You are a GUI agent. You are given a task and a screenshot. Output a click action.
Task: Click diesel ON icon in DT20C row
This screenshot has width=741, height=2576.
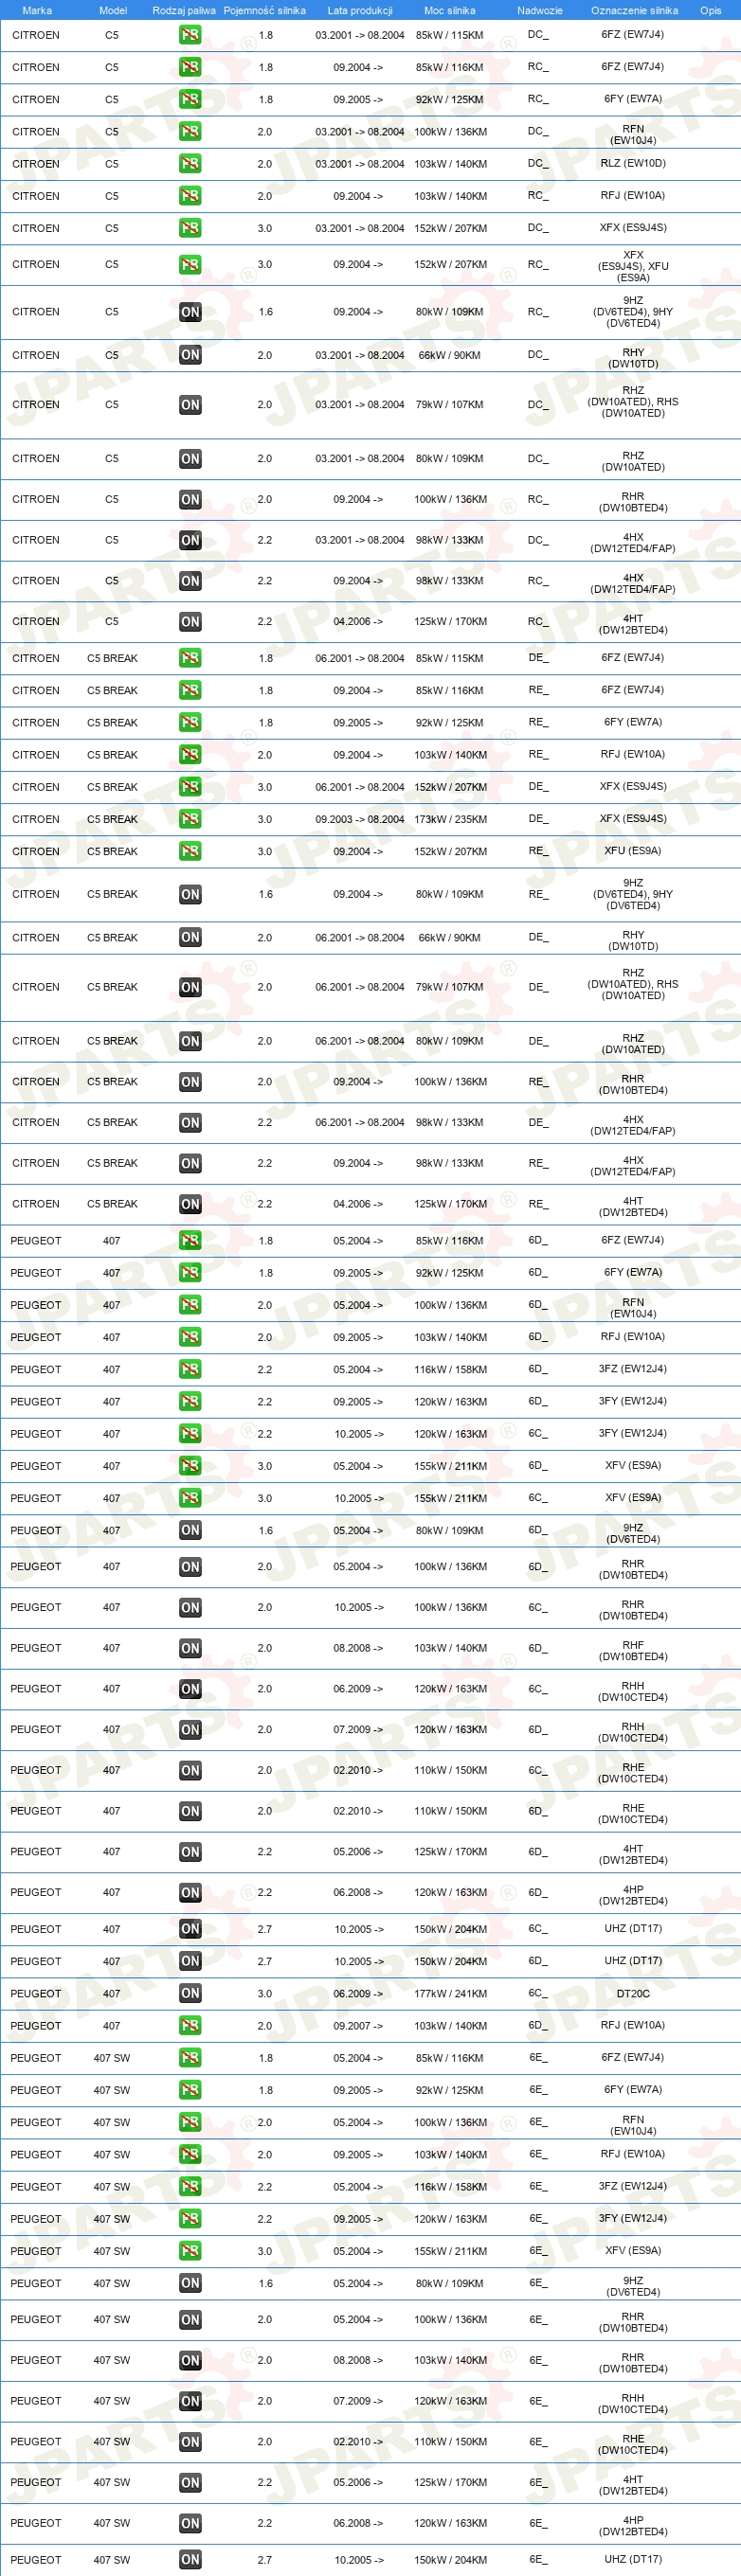[190, 1993]
